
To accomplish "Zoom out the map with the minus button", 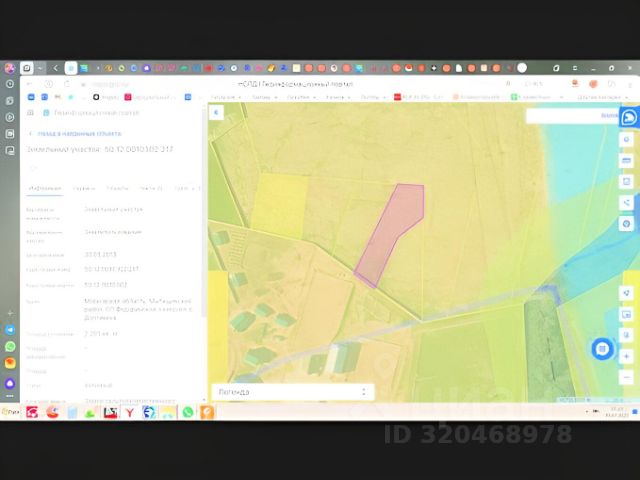I will pos(627,377).
